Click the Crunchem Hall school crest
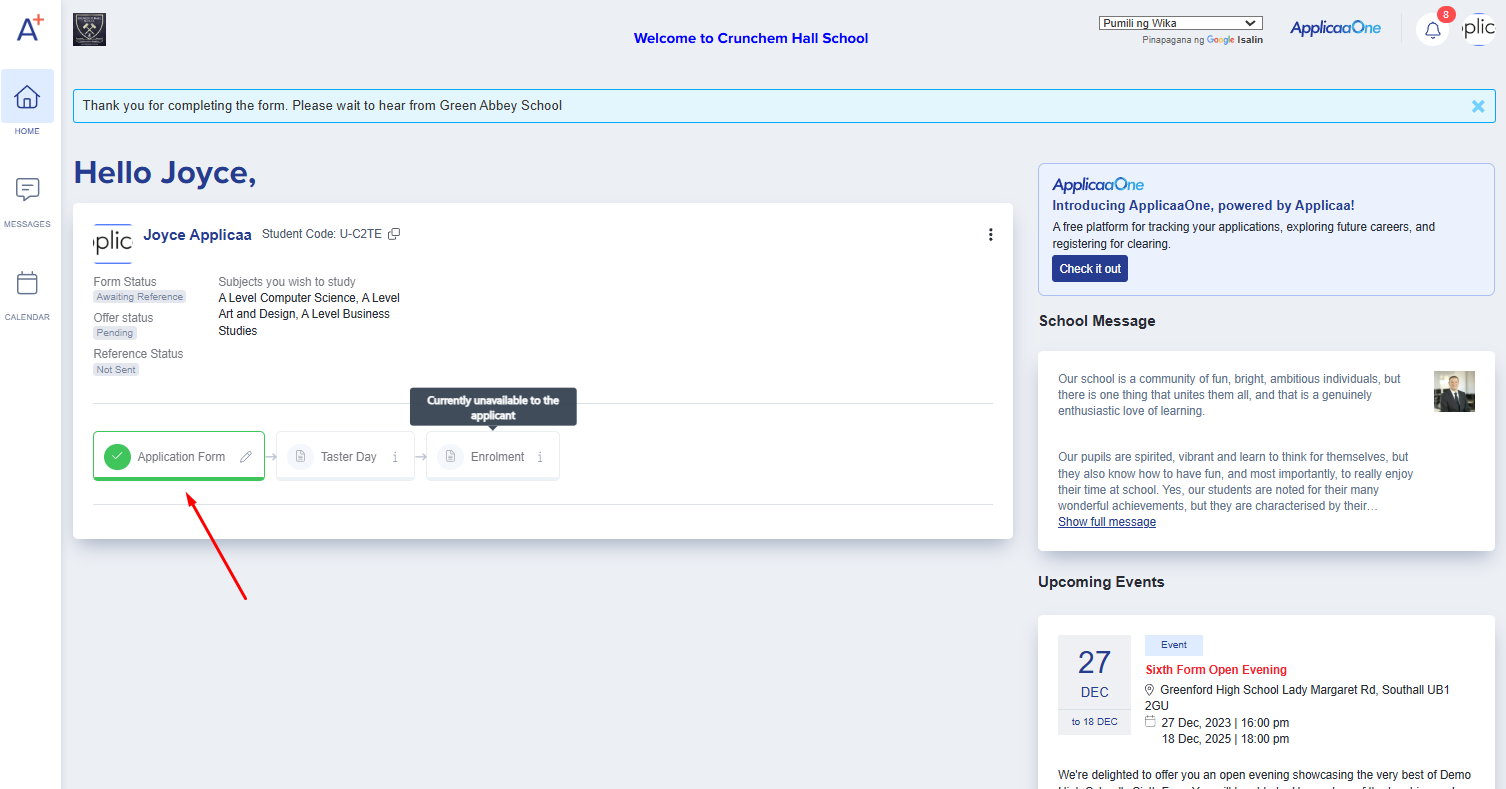The height and width of the screenshot is (789, 1506). [89, 29]
